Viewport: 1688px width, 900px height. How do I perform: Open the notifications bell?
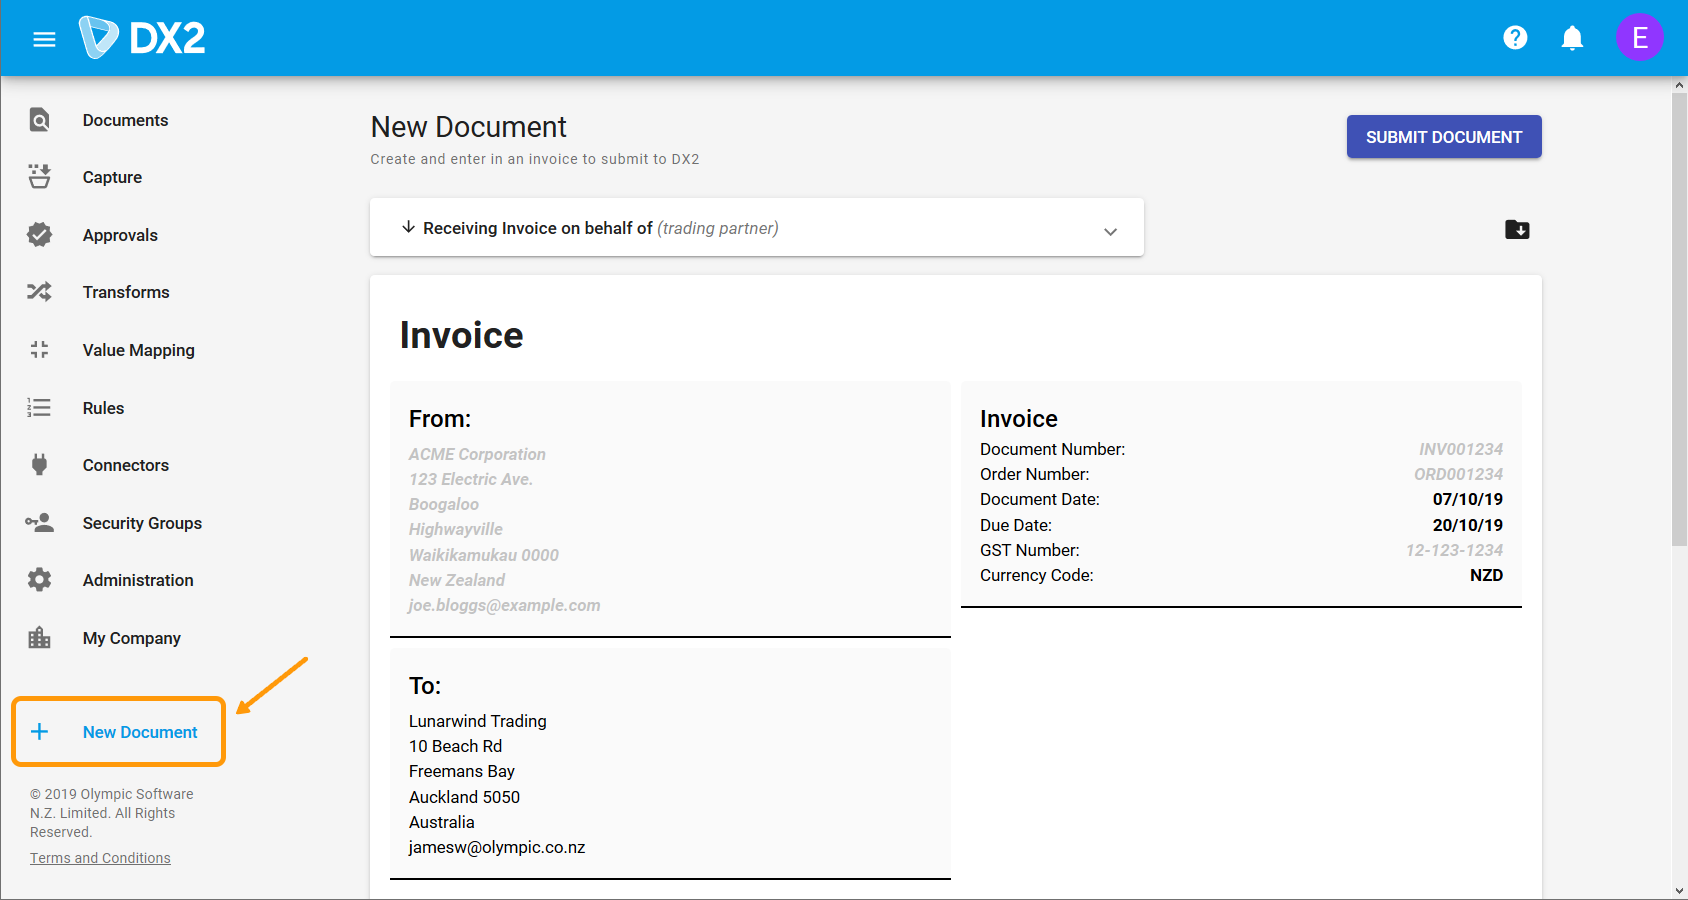point(1571,37)
